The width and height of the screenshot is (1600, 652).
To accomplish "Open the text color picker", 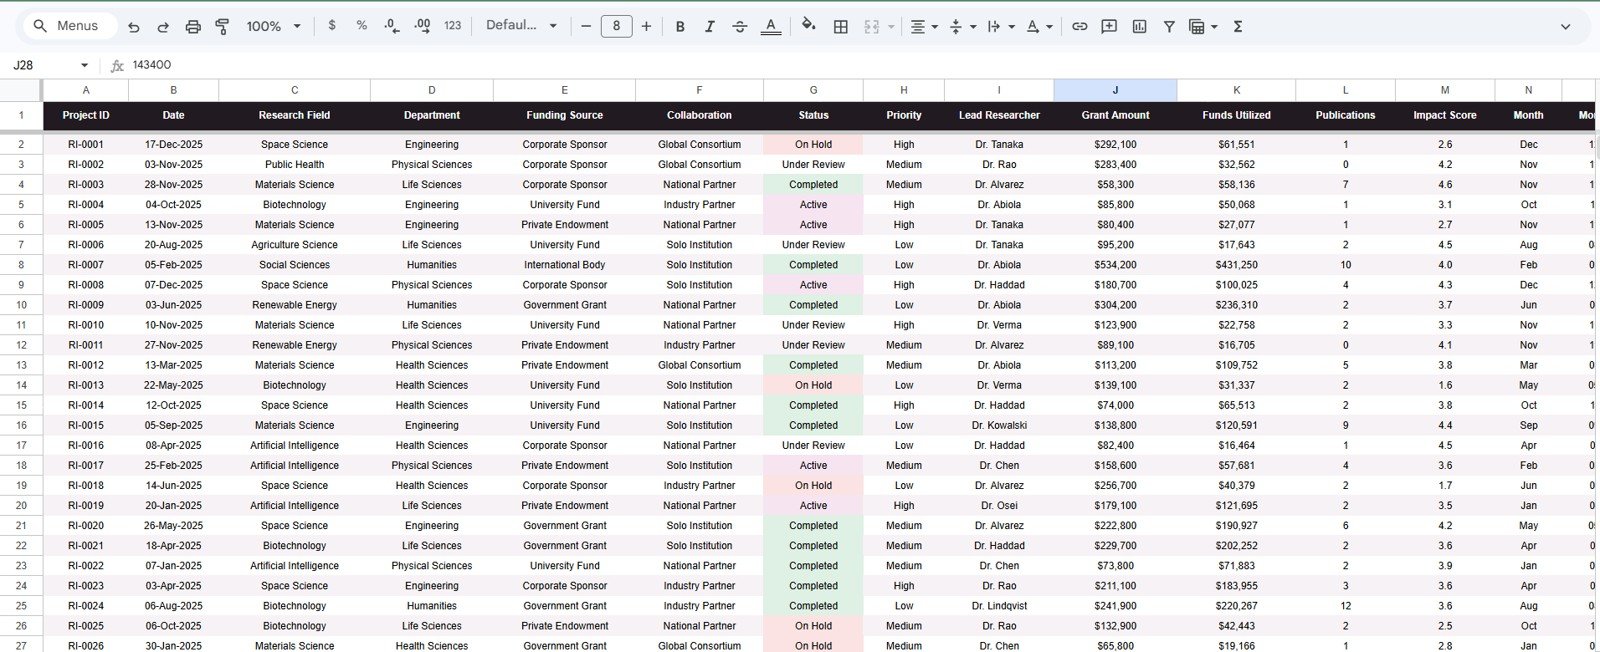I will click(x=770, y=27).
